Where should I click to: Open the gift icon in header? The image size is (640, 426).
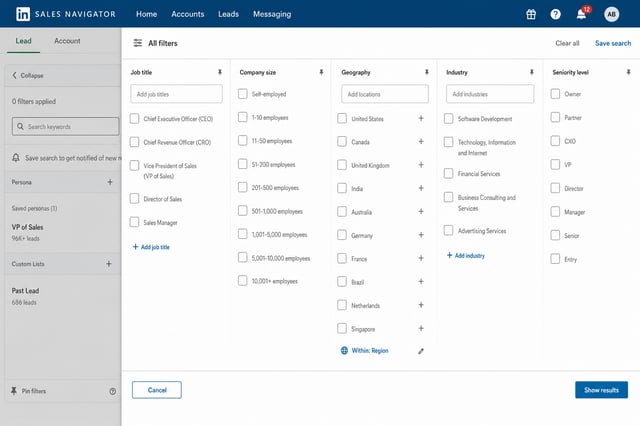tap(531, 14)
